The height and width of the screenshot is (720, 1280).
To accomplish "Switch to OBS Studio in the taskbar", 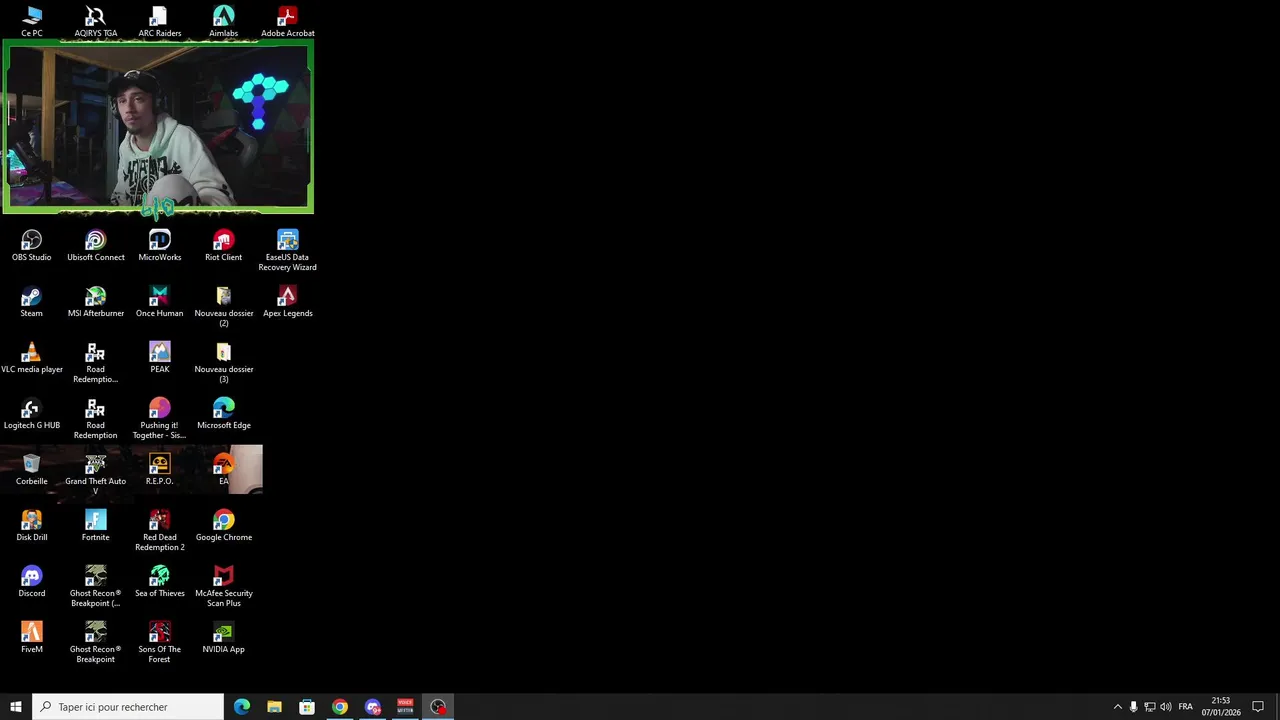I will [438, 707].
